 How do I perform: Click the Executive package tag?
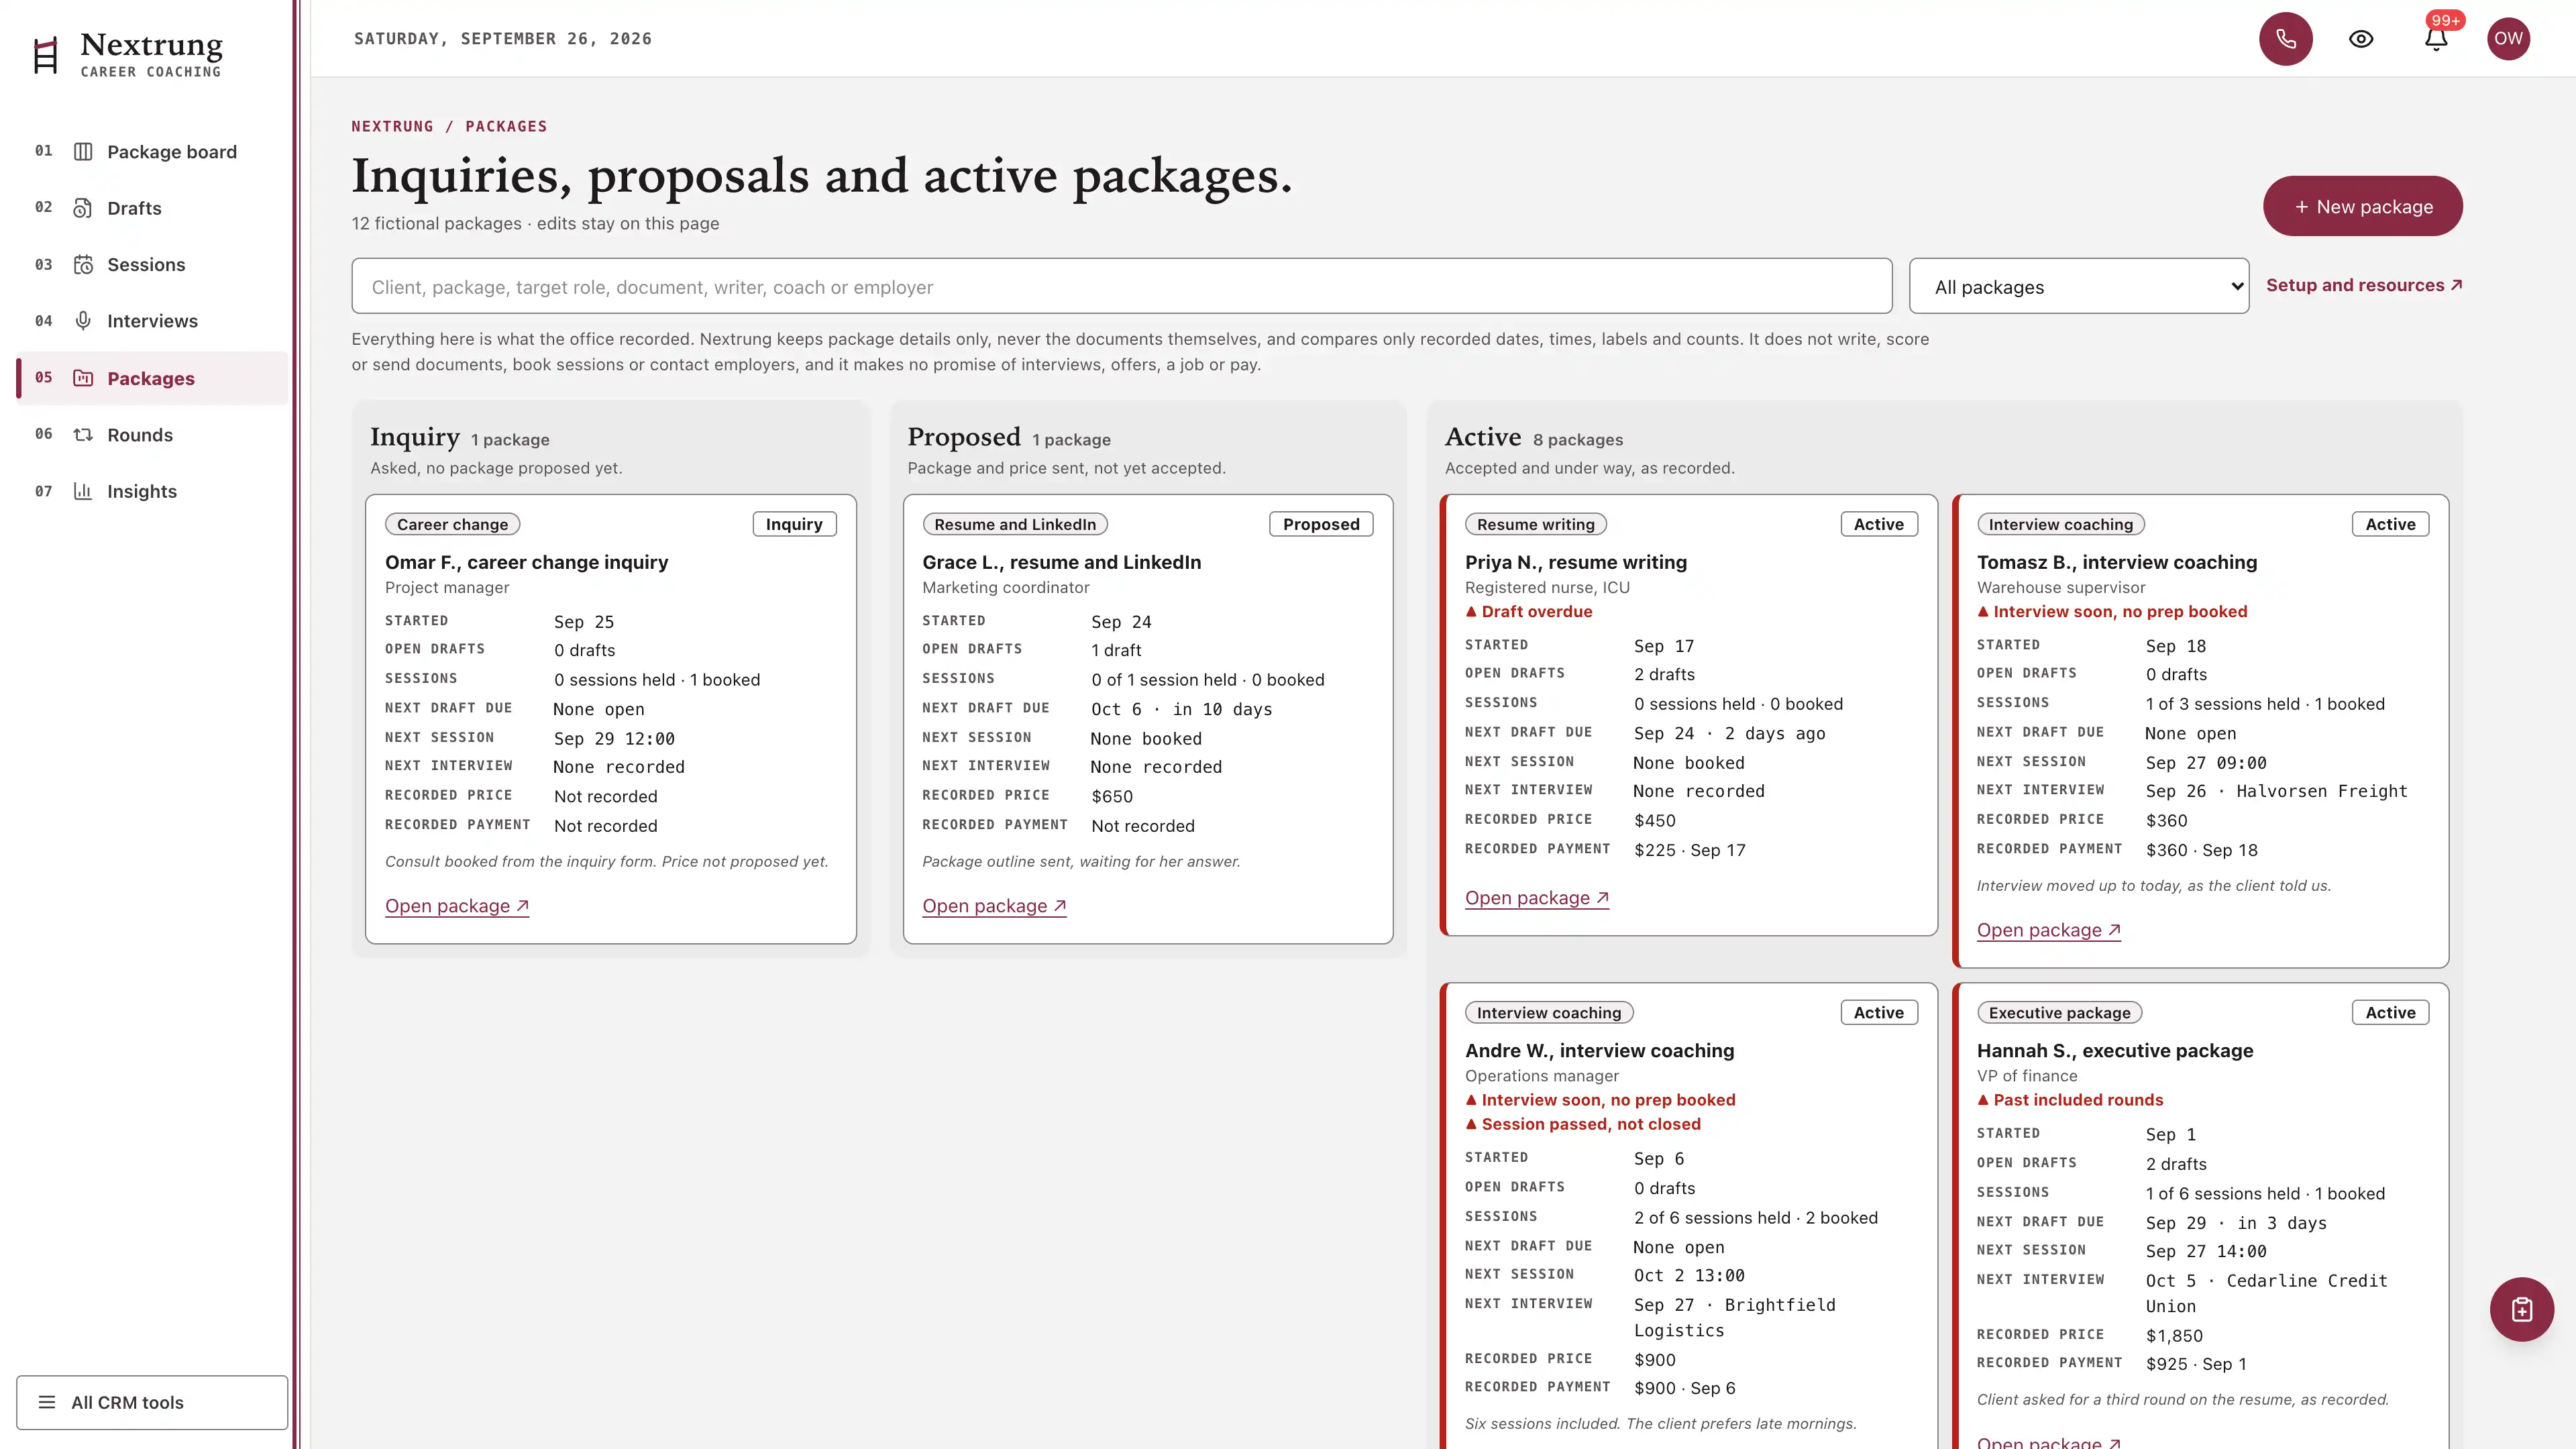[2059, 1013]
